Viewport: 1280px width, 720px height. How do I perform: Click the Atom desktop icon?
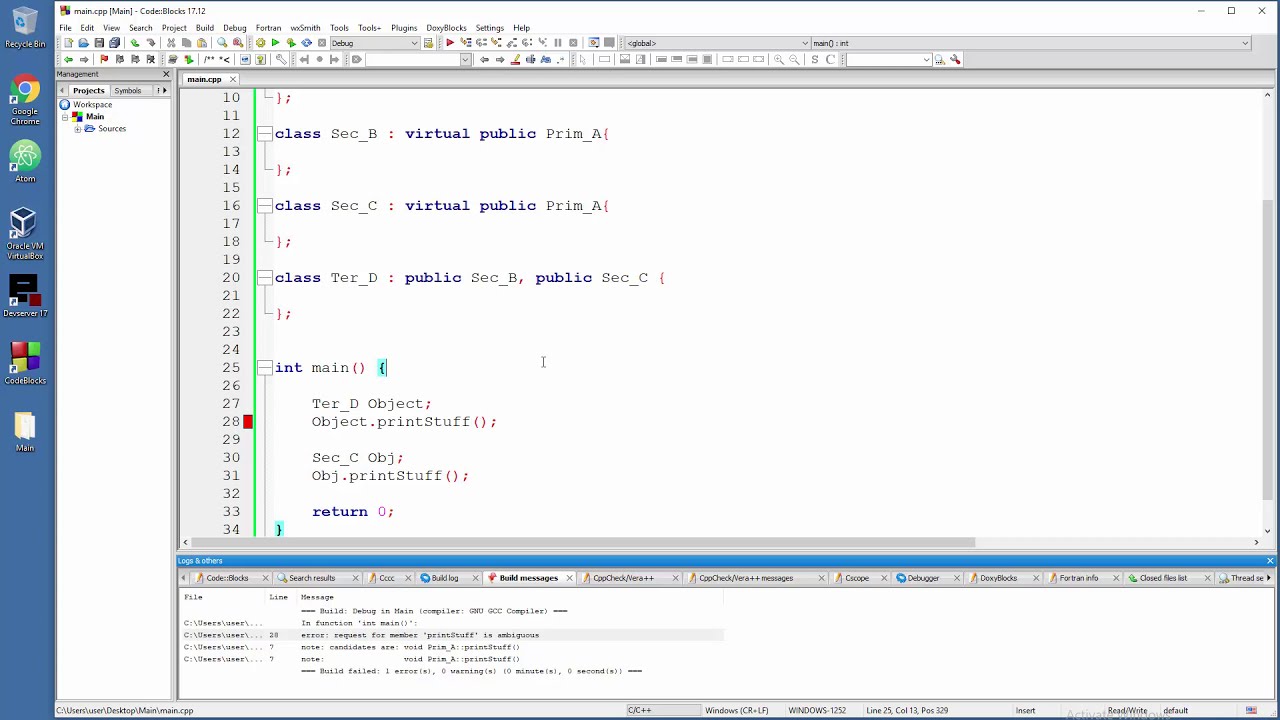(x=25, y=163)
